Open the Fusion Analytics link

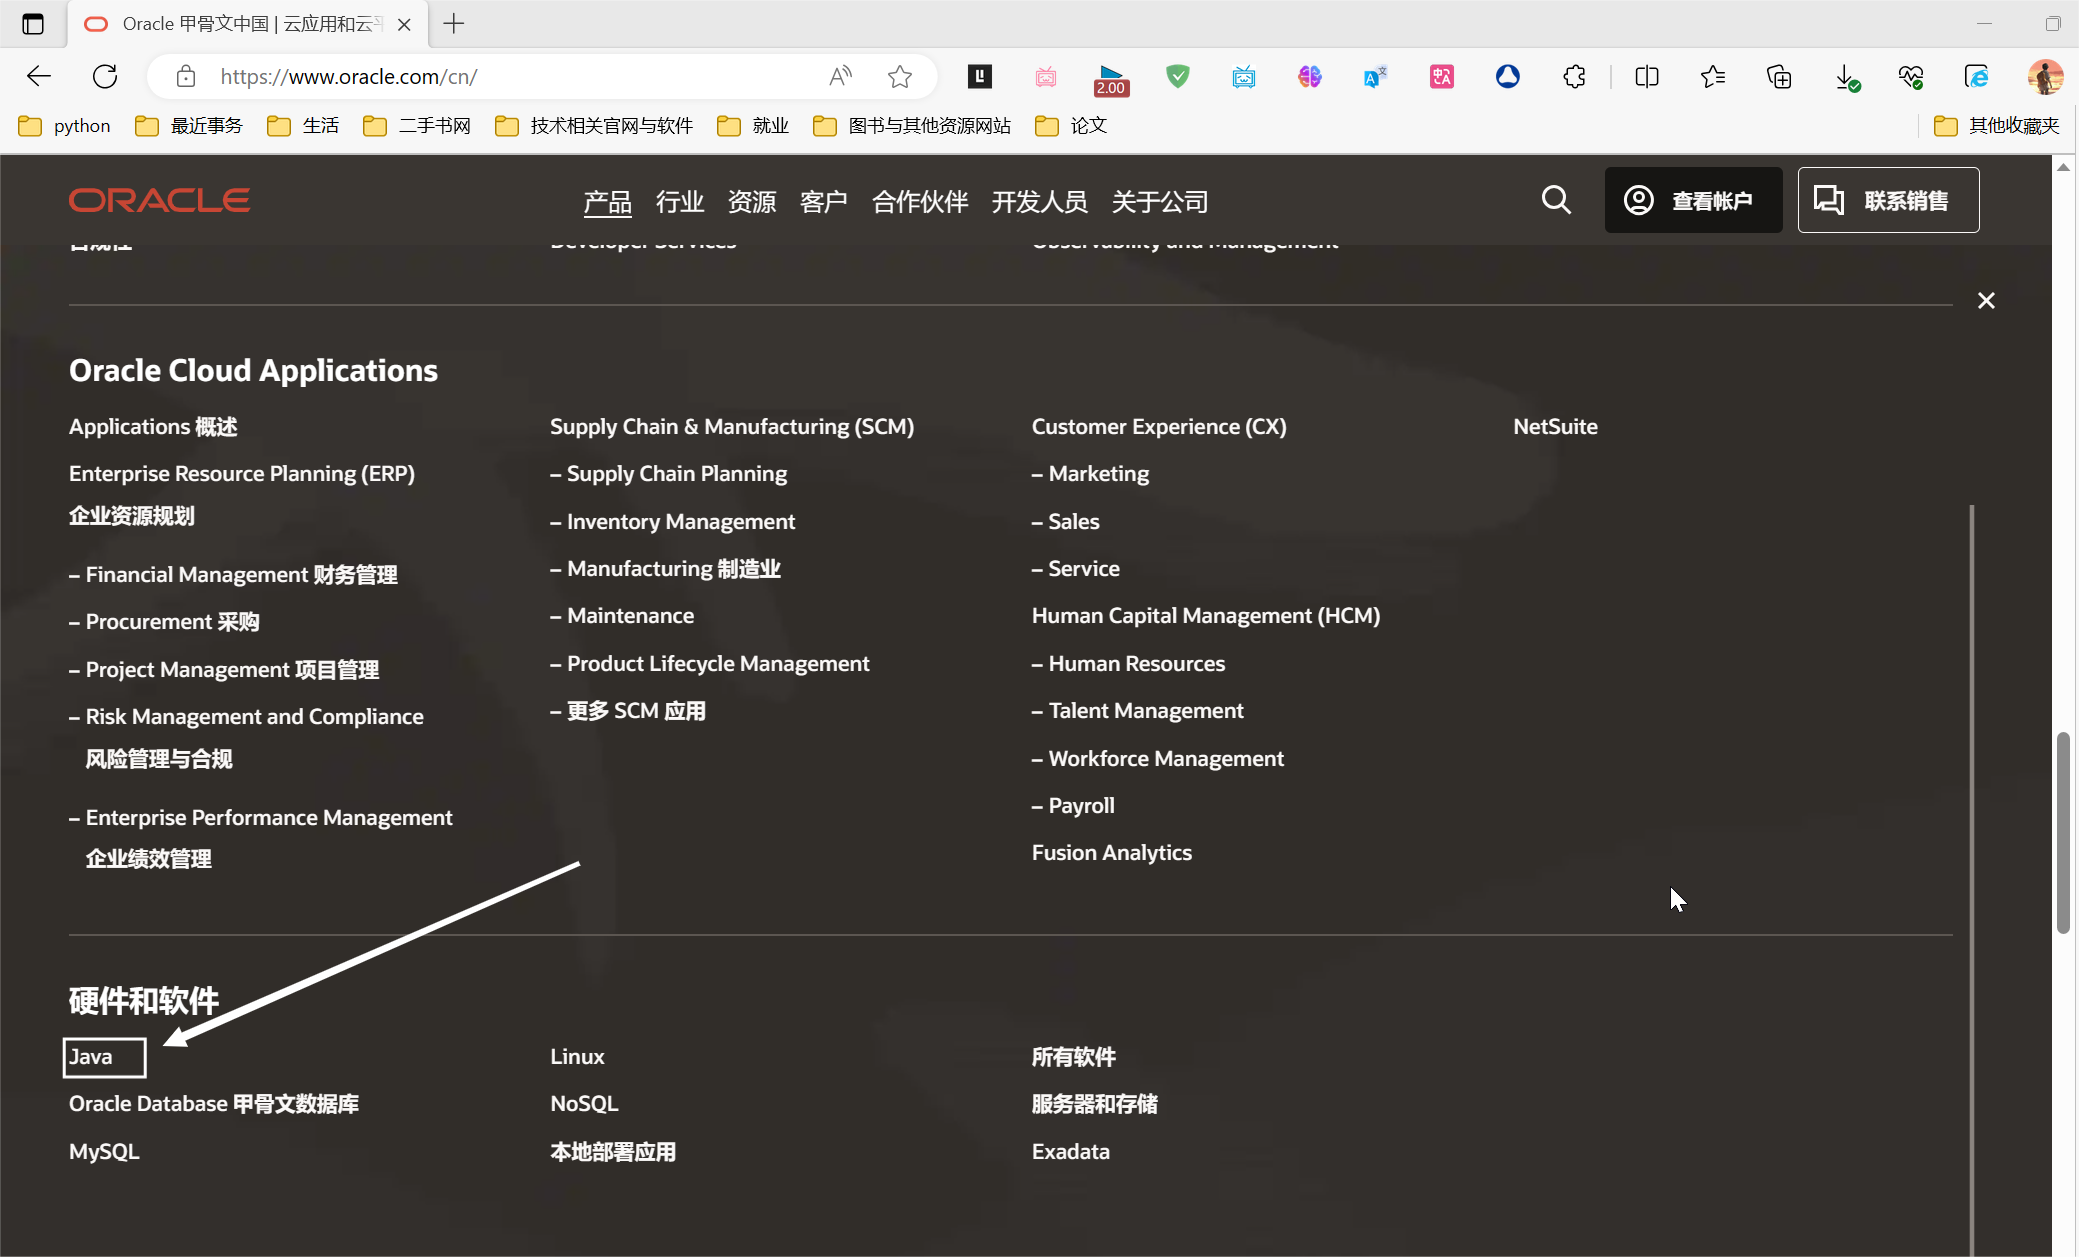(1112, 853)
